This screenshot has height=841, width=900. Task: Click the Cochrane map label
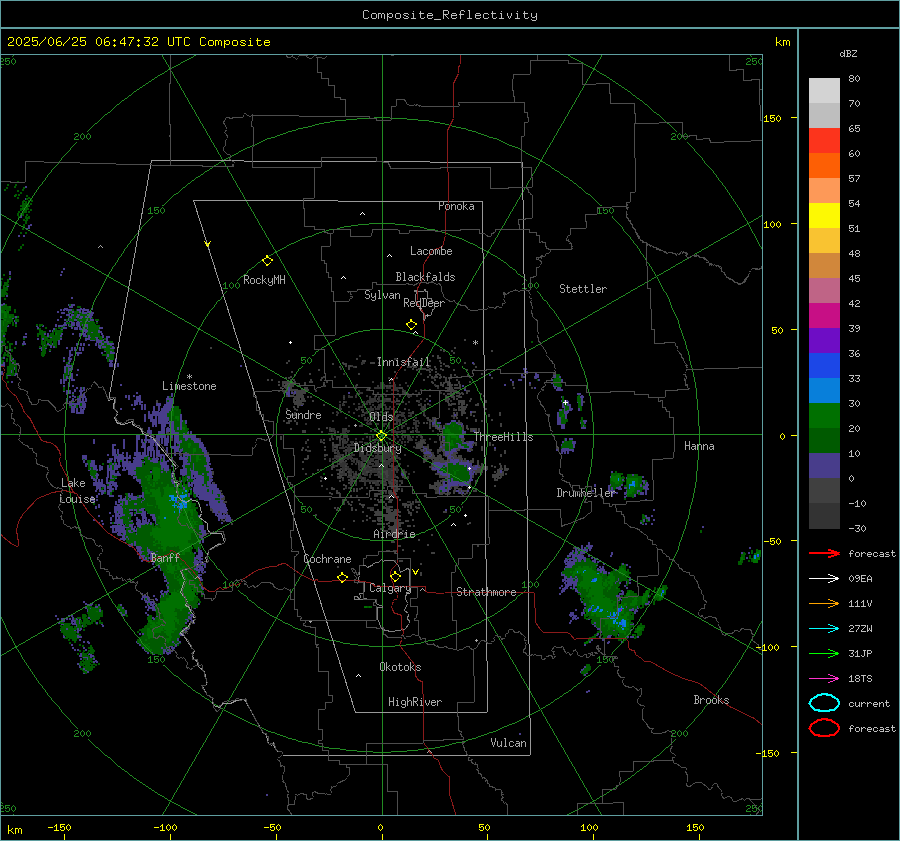[327, 559]
